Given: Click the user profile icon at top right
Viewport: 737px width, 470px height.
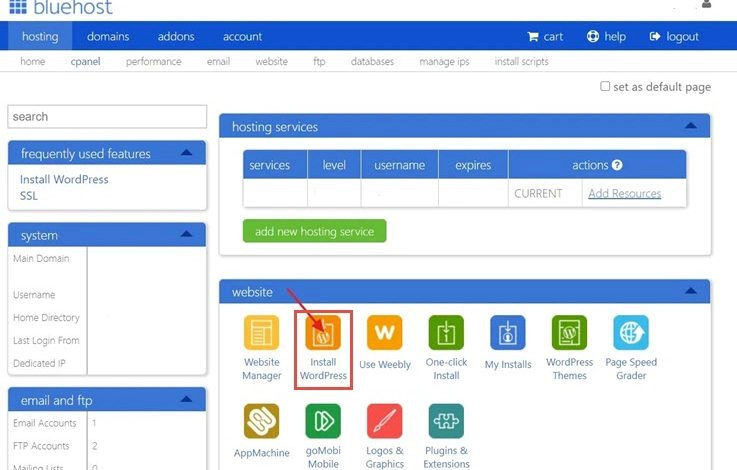Looking at the screenshot, I should [706, 4].
